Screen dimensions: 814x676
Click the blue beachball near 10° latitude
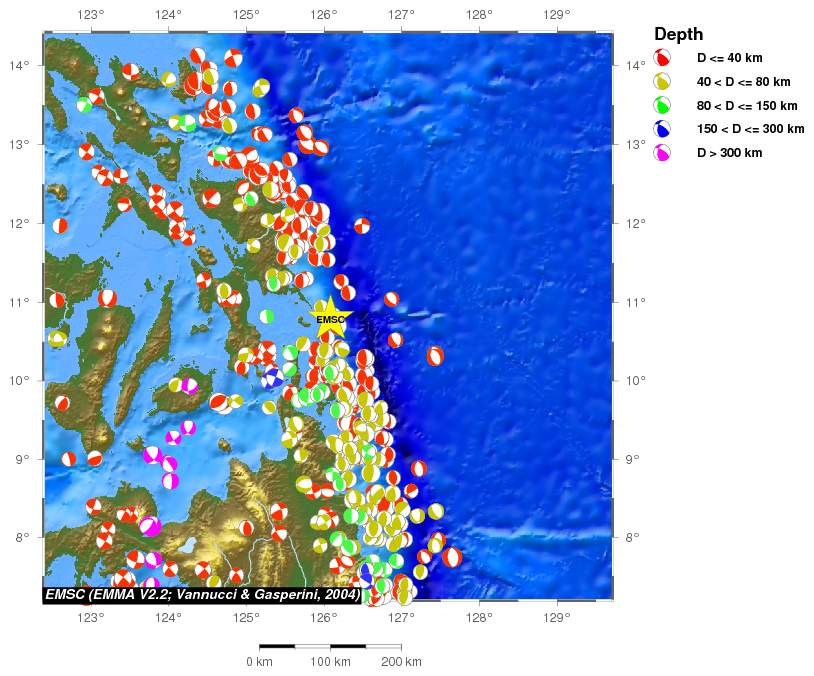(271, 377)
